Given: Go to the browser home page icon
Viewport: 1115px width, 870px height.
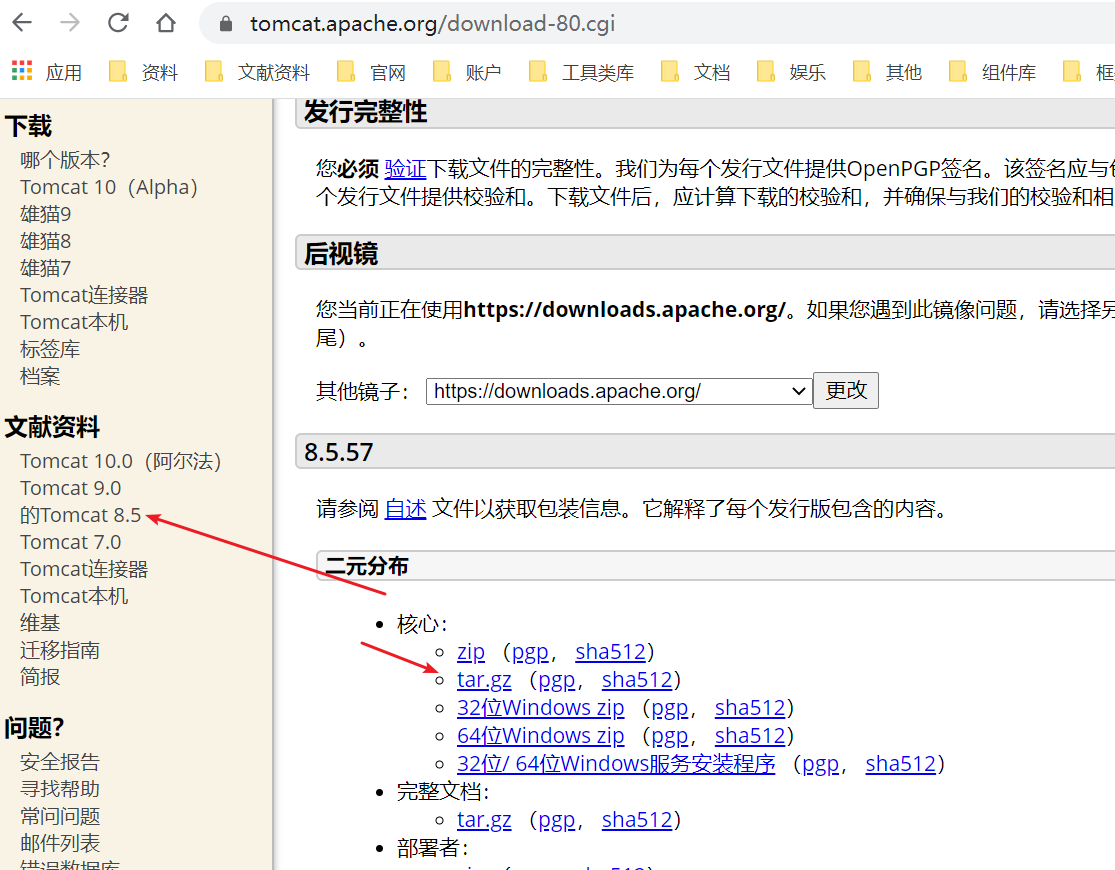Looking at the screenshot, I should click(166, 23).
